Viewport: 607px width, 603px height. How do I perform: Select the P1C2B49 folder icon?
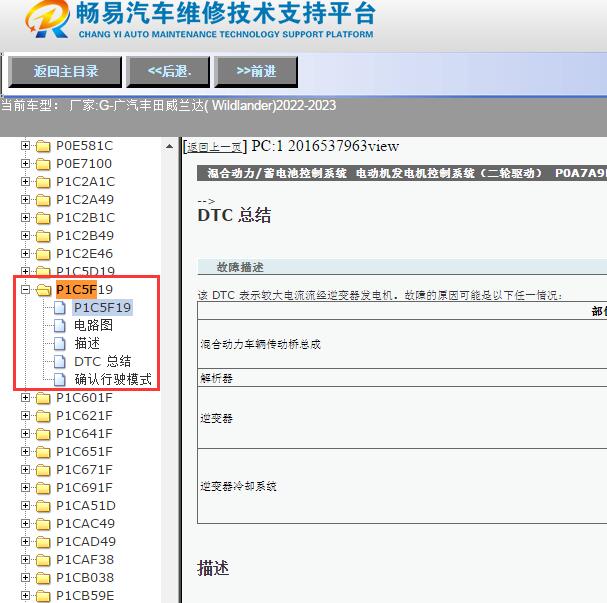coord(43,236)
